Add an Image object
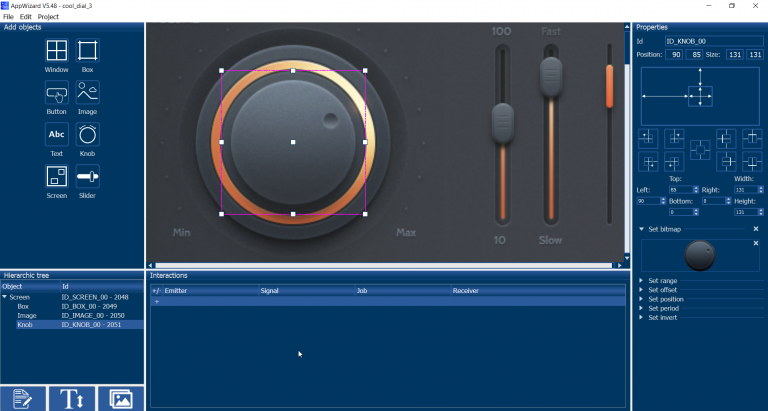This screenshot has height=411, width=768. [x=88, y=93]
